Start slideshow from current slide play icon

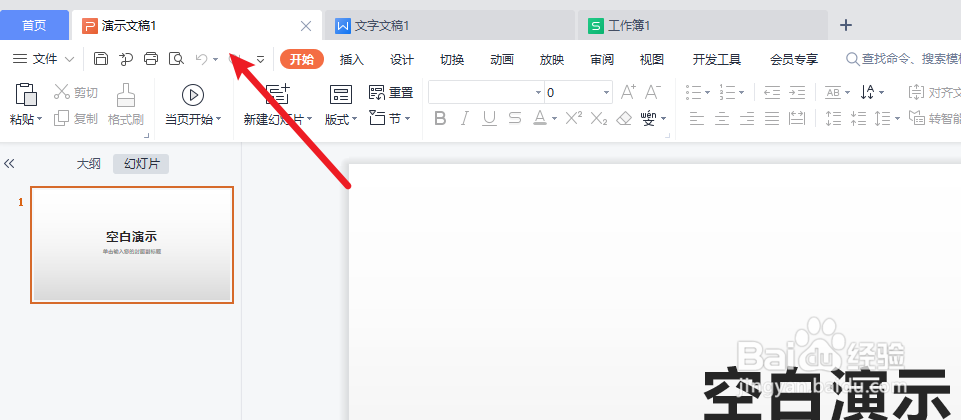192,95
